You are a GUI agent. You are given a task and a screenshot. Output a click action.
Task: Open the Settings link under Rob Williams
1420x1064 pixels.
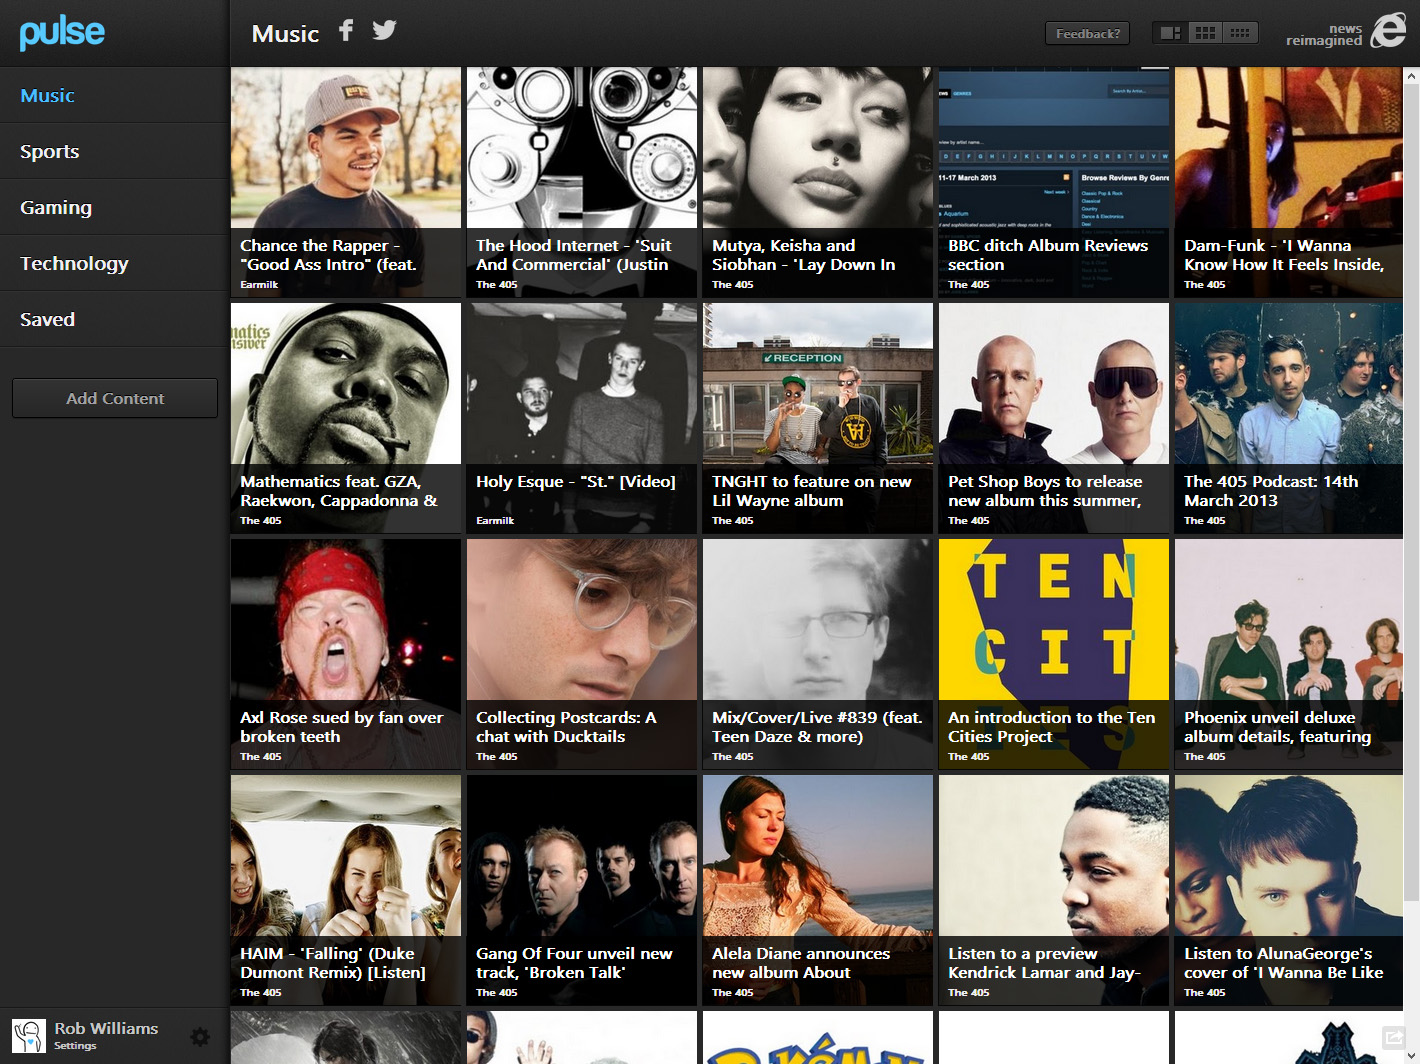[75, 1046]
